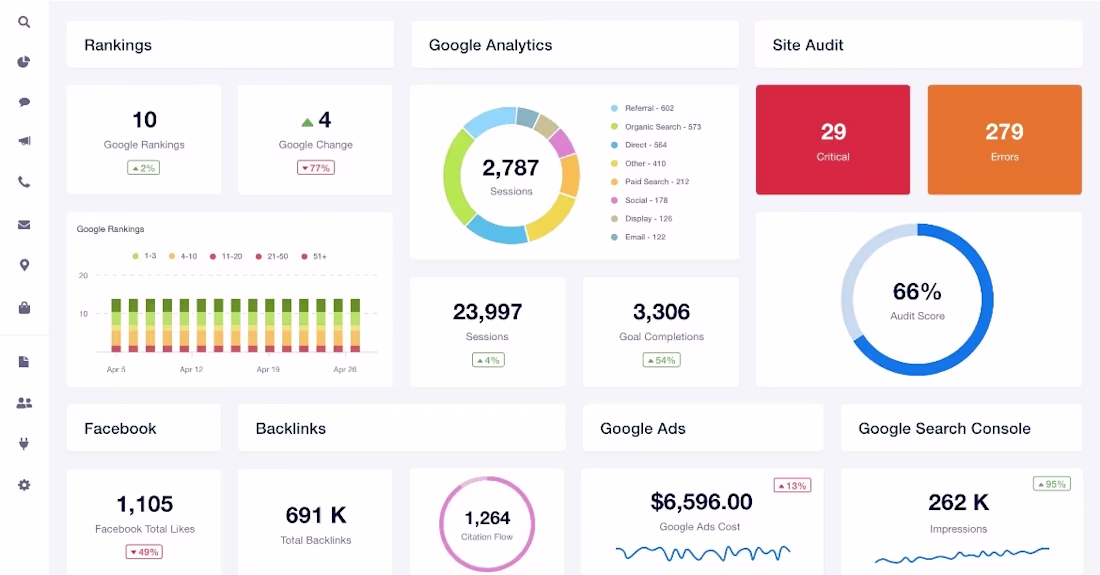Screen dimensions: 1100x575
Task: Open the envelope email icon
Action: point(24,224)
